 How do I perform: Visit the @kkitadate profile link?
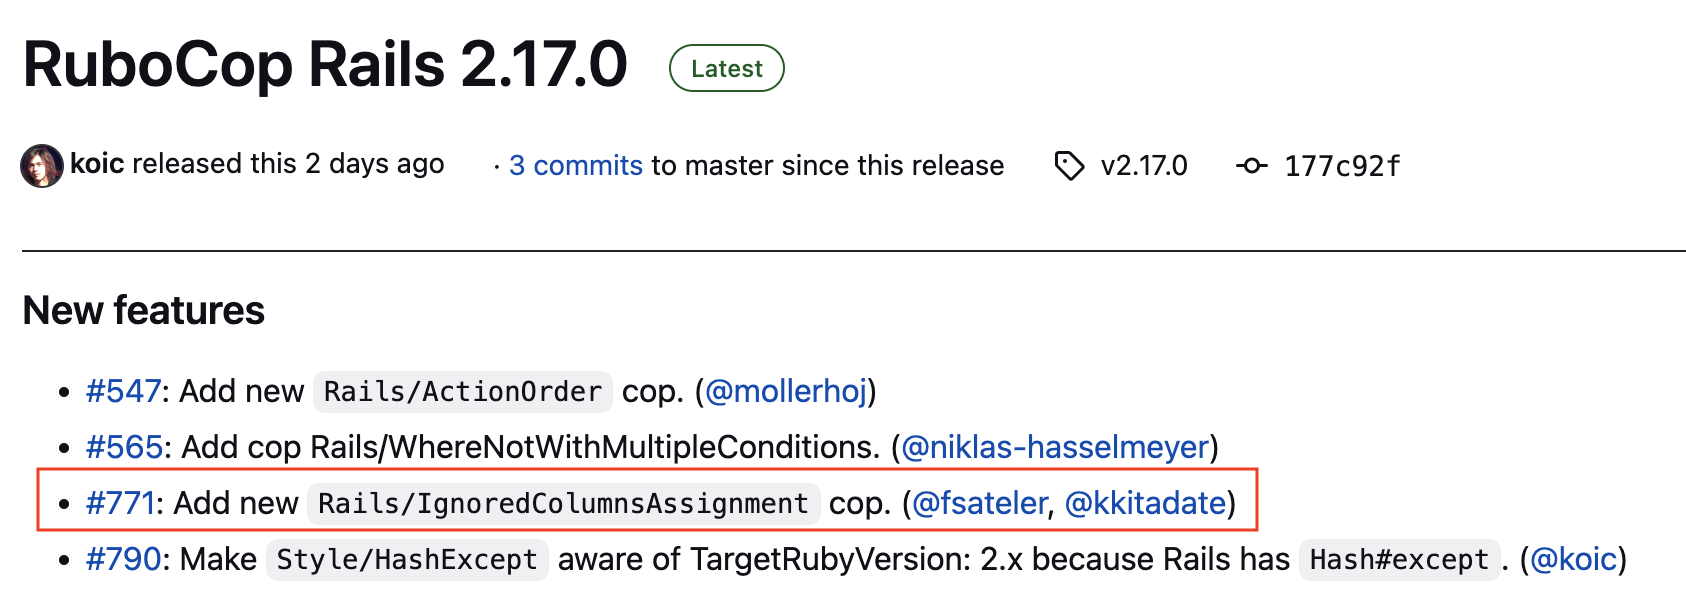click(x=1145, y=503)
